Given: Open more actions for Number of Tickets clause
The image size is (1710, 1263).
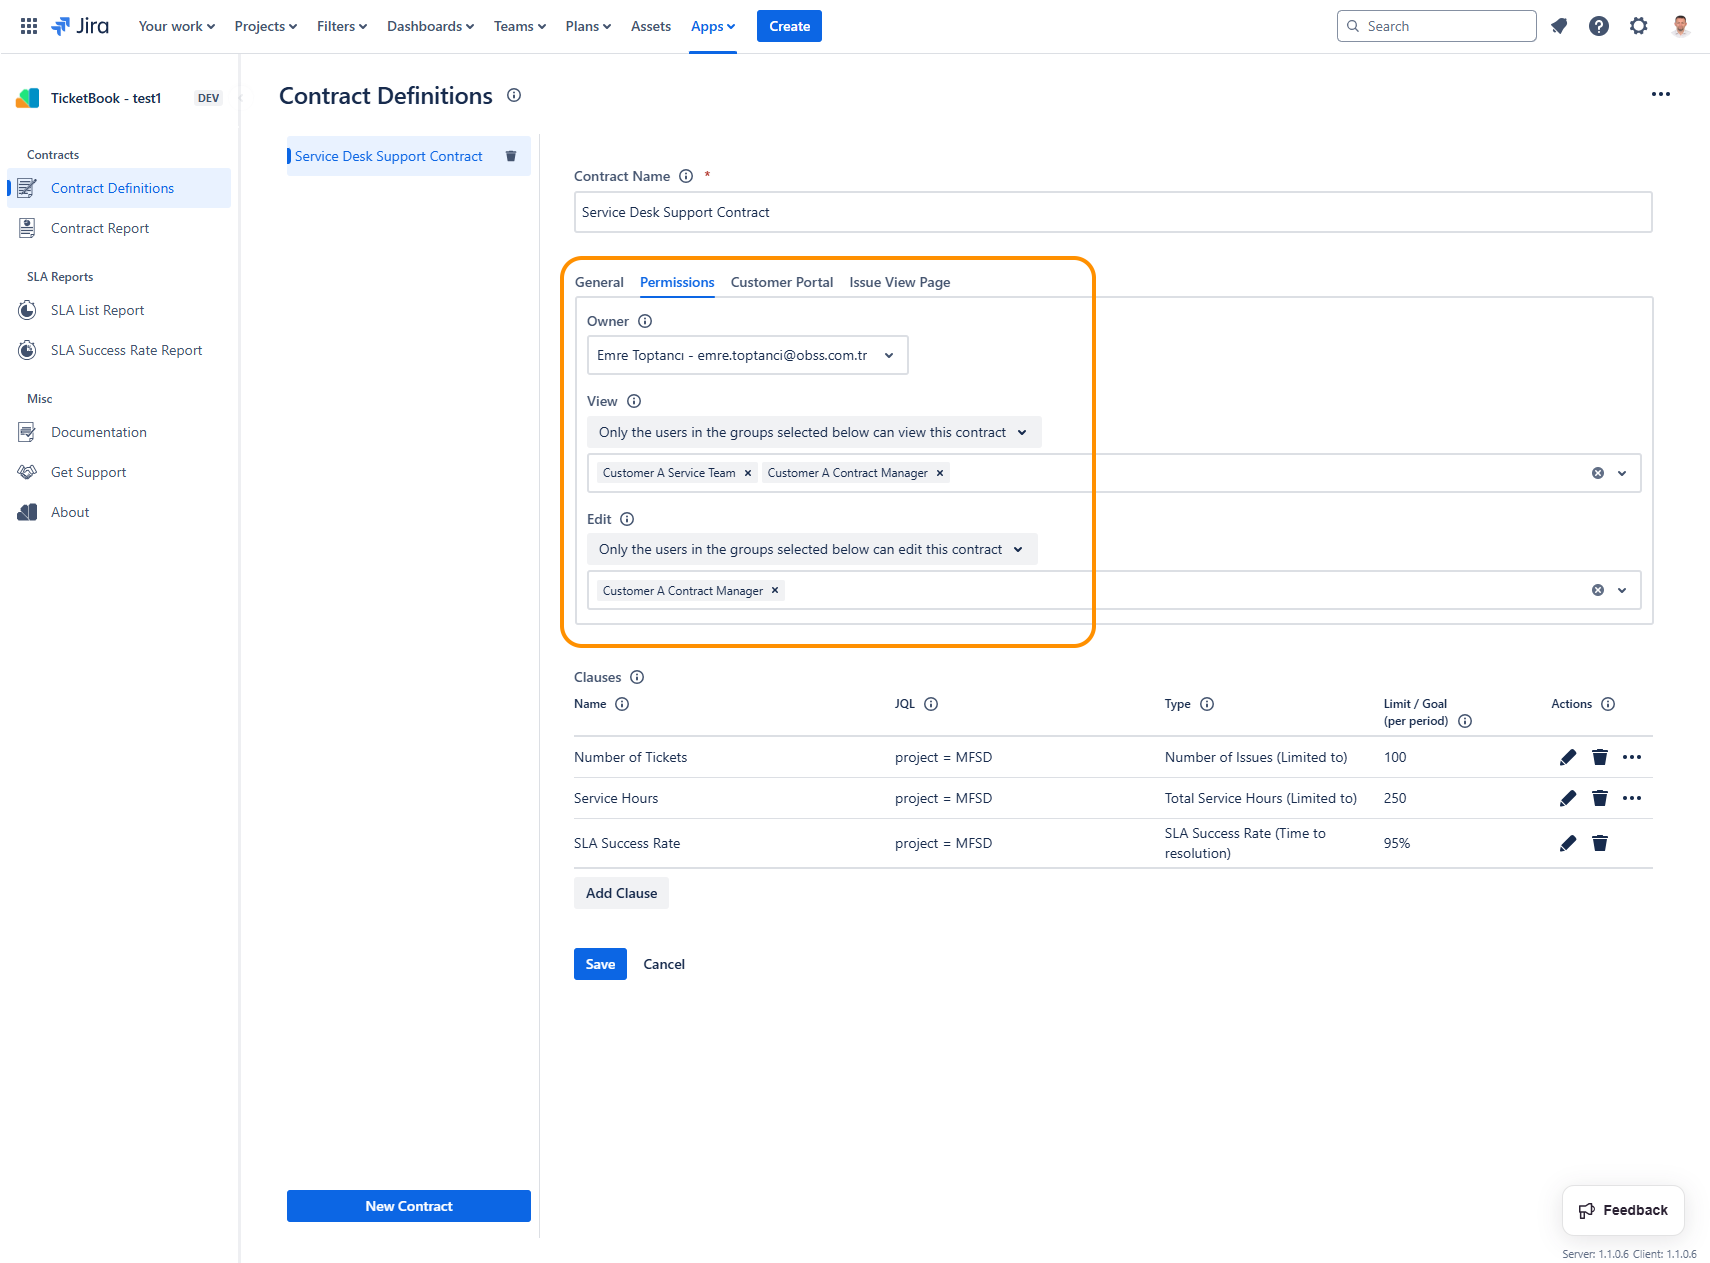Looking at the screenshot, I should (1631, 757).
